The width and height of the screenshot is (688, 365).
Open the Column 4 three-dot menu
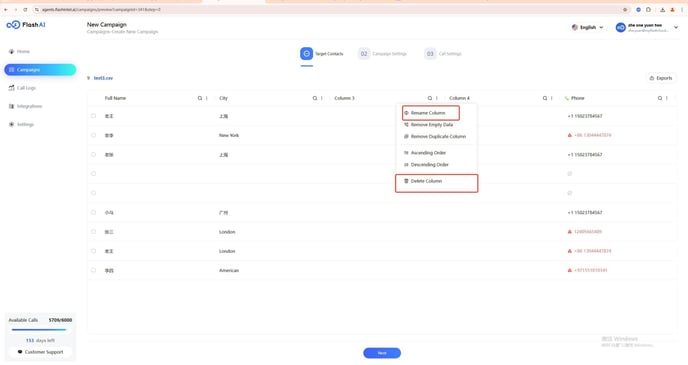tap(552, 98)
